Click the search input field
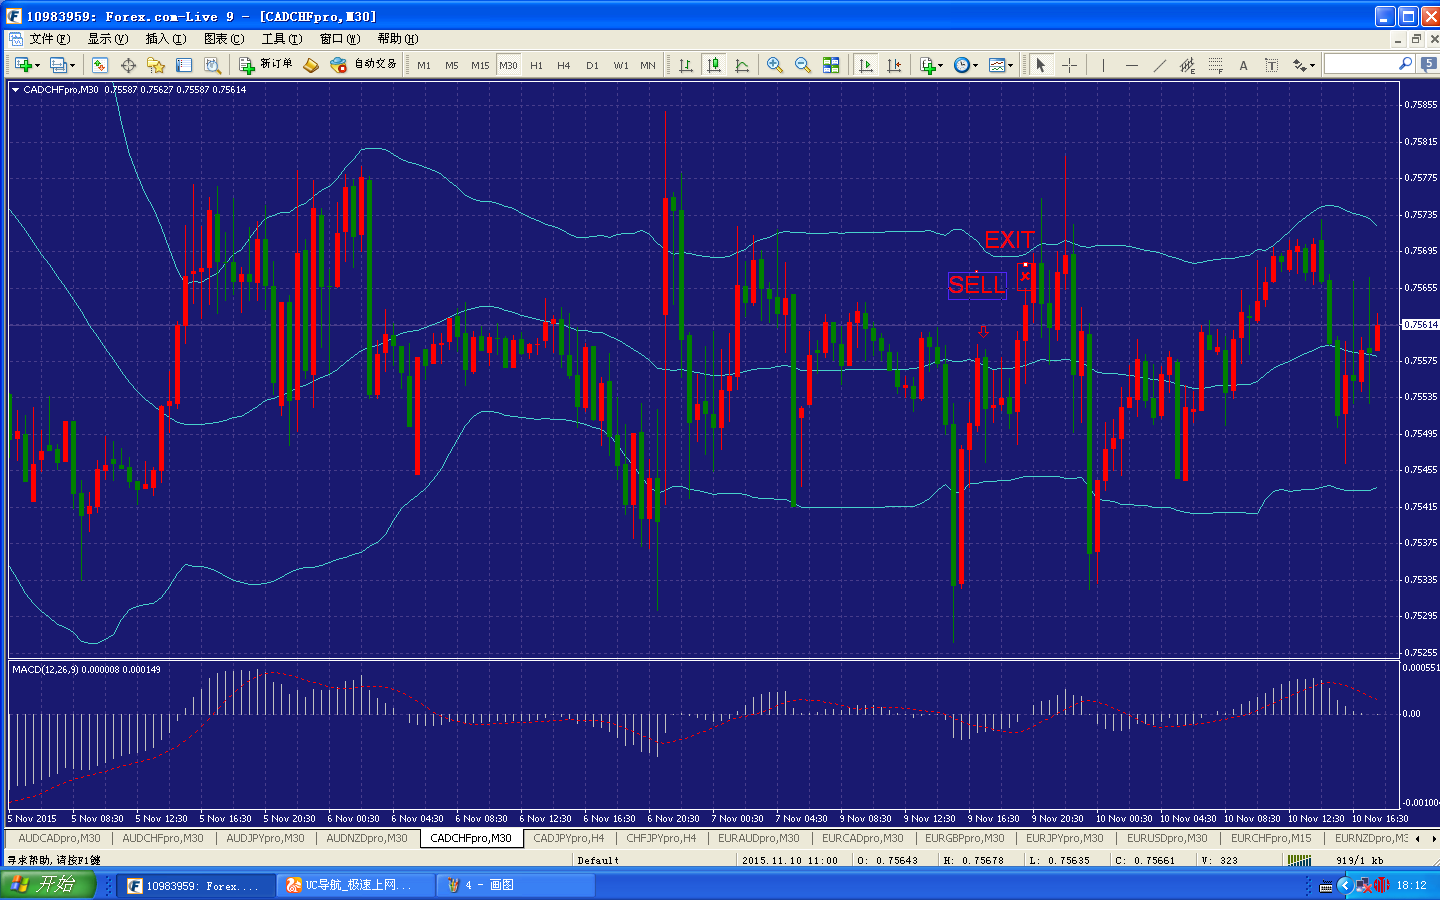Screen dimensions: 1440x900 [1360, 64]
